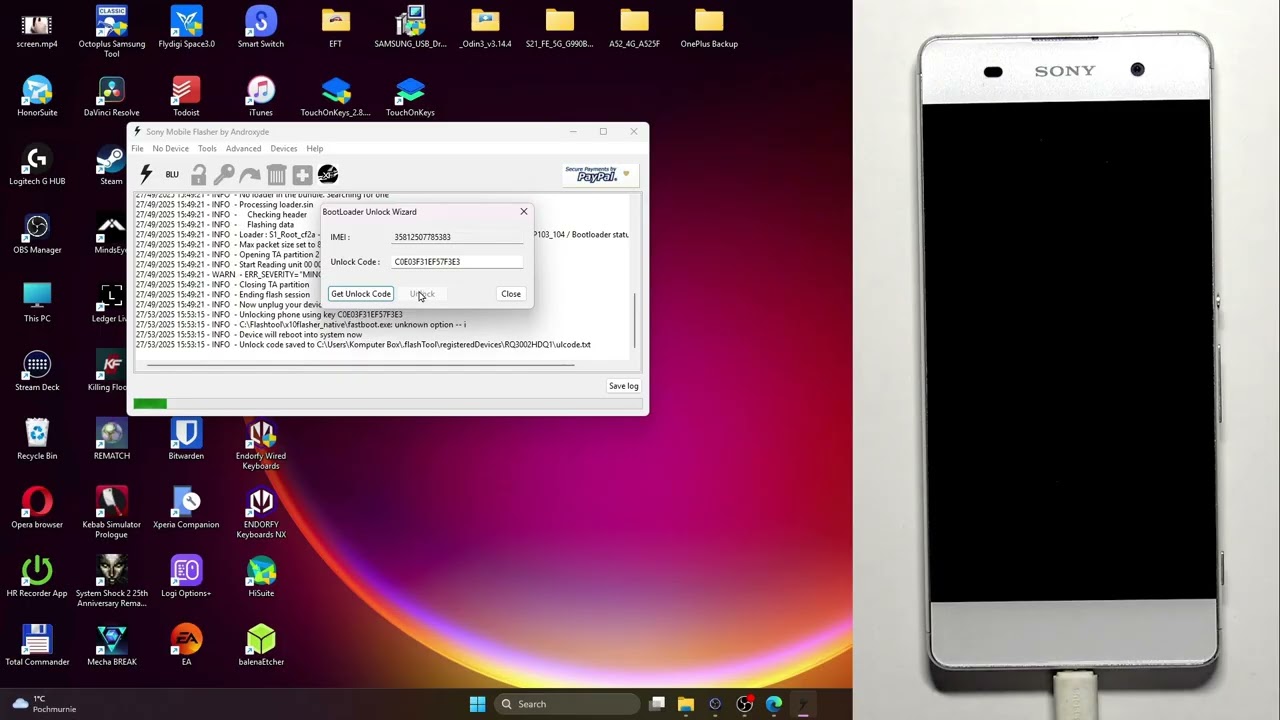Close BootLoader Unlock Wizard with X
This screenshot has width=1280, height=720.
[x=523, y=212]
